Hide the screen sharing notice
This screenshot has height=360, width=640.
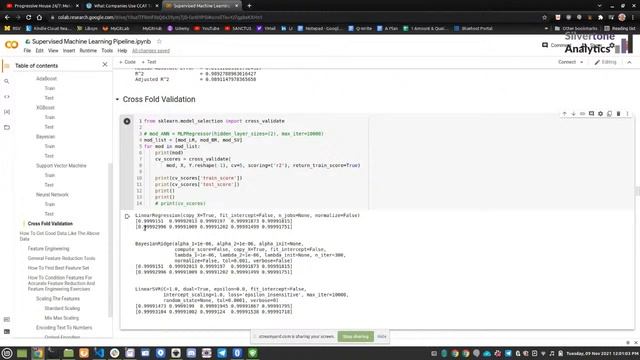(x=382, y=336)
